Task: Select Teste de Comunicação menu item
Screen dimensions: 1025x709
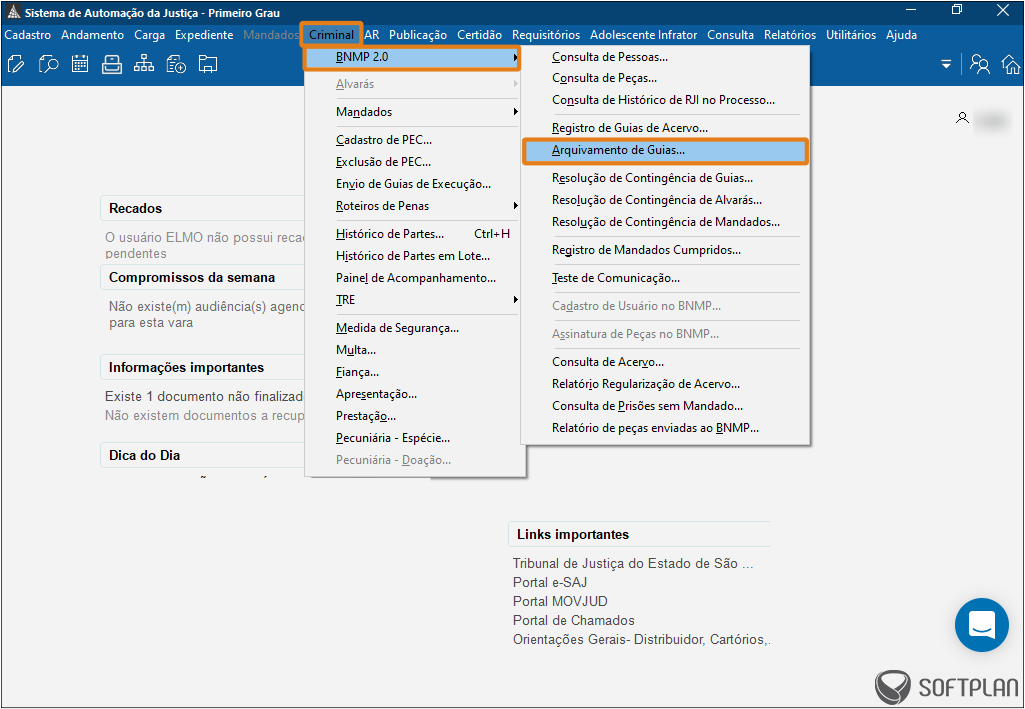Action: pos(665,278)
